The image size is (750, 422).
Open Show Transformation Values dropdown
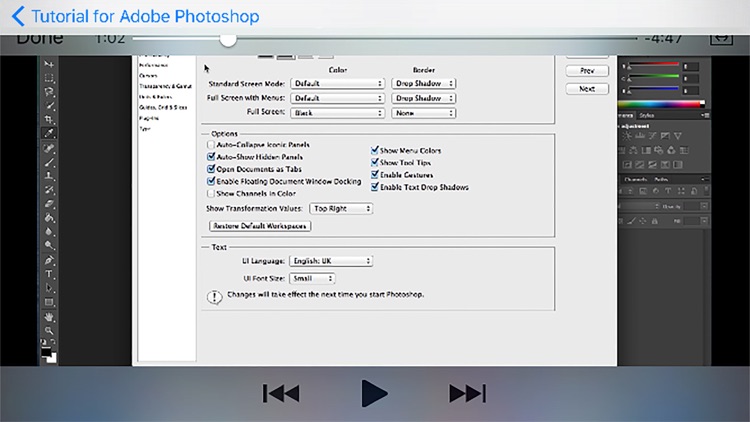click(x=341, y=209)
